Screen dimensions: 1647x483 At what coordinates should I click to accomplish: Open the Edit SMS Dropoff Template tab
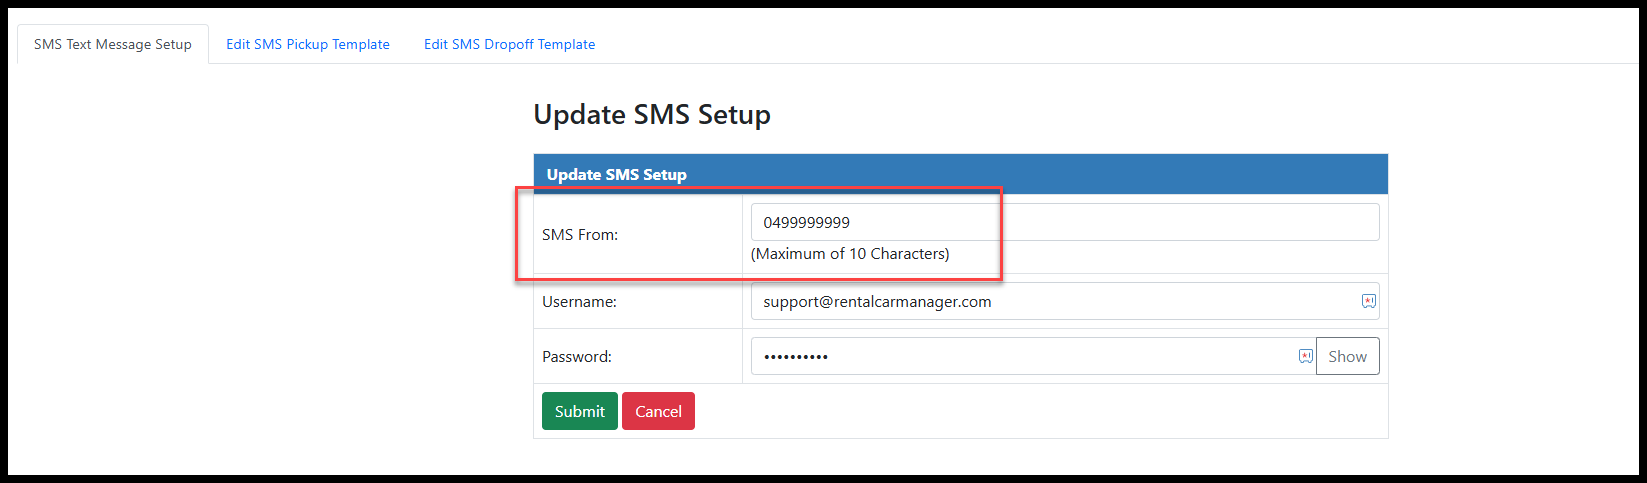(x=509, y=44)
